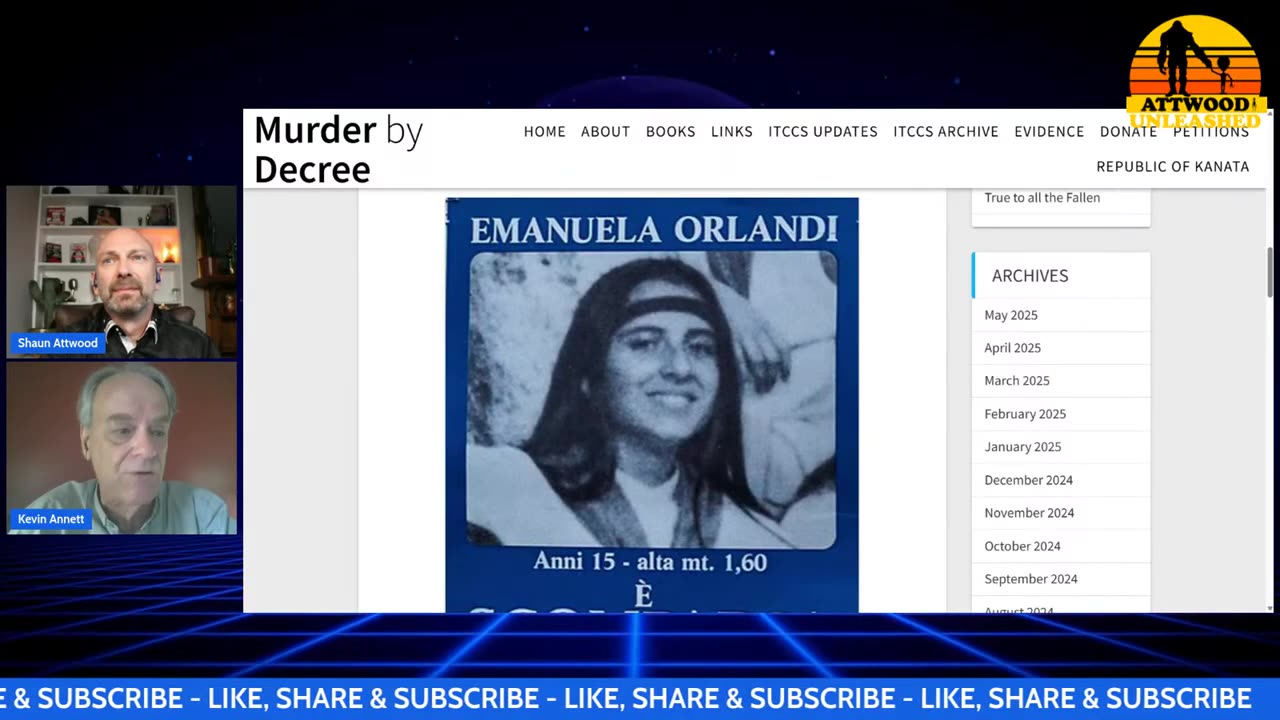The image size is (1280, 720).
Task: Click the Shaun Attwood name label
Action: tap(57, 343)
